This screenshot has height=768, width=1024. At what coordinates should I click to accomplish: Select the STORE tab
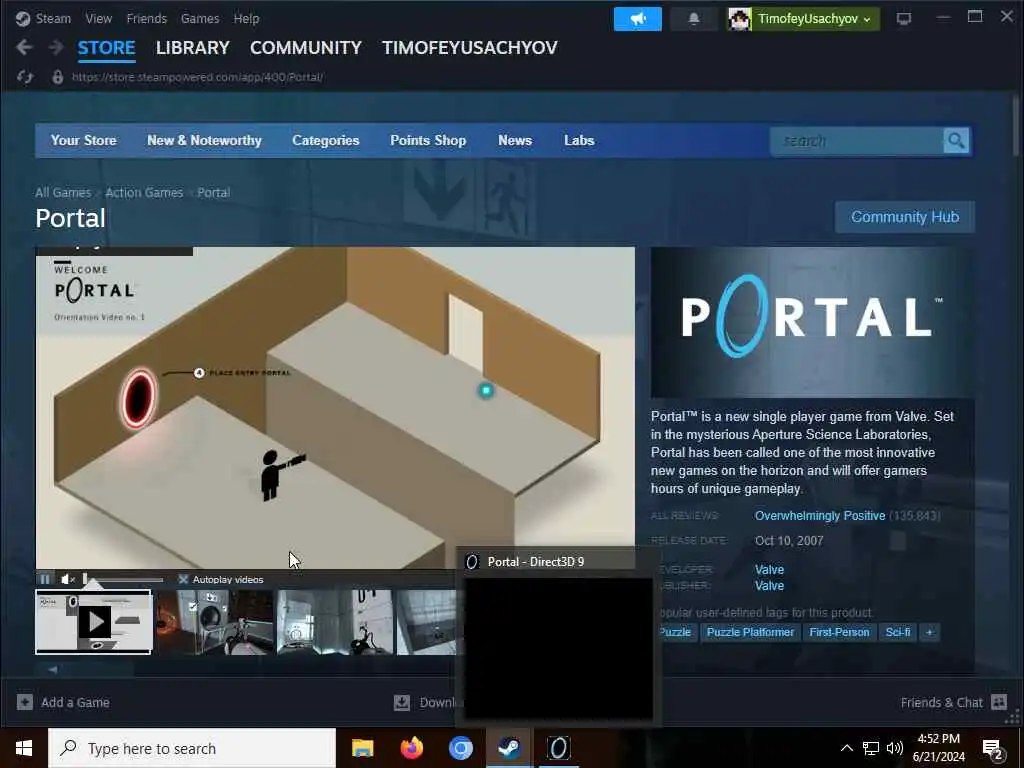[106, 48]
